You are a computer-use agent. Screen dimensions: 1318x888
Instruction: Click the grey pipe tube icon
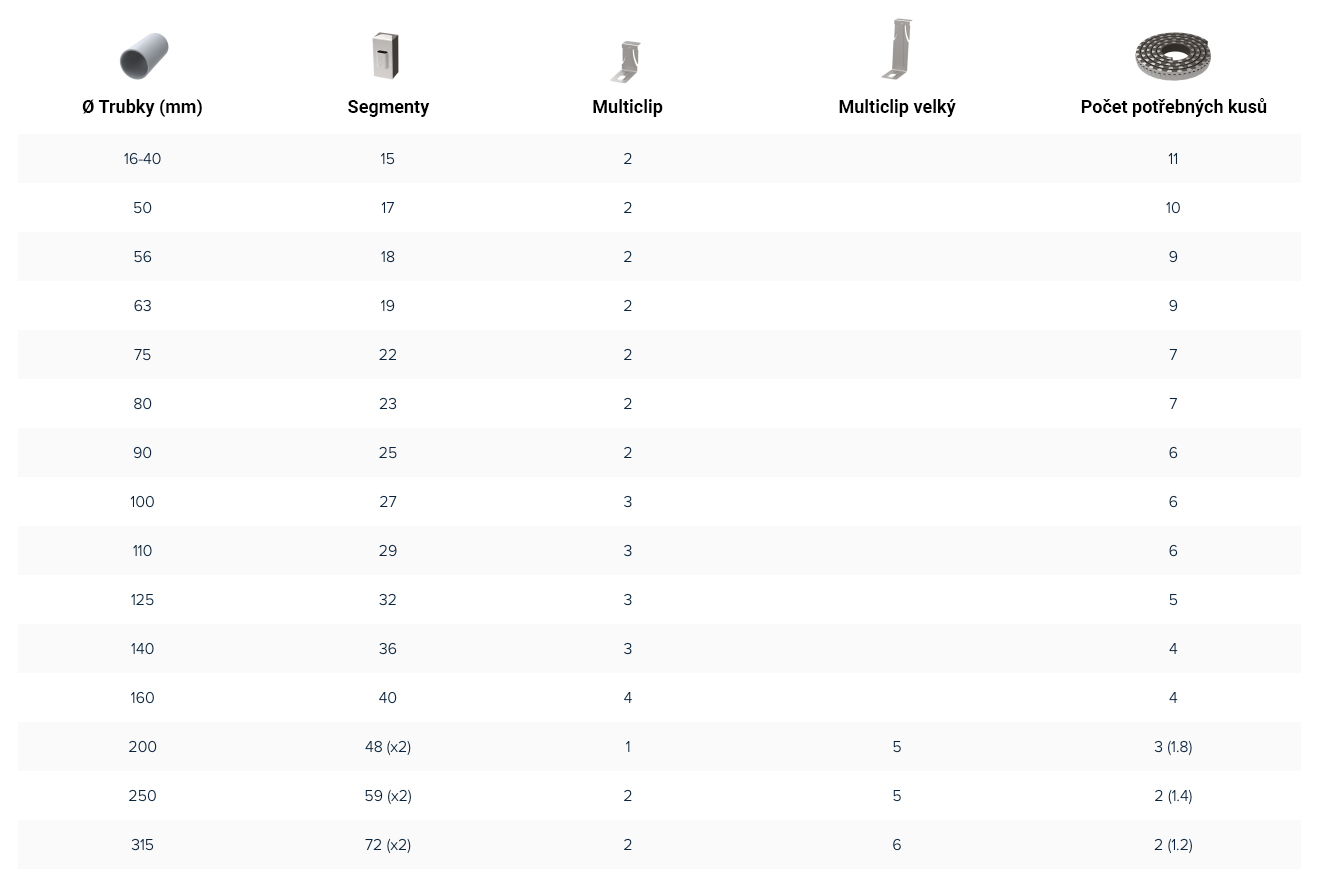point(144,55)
